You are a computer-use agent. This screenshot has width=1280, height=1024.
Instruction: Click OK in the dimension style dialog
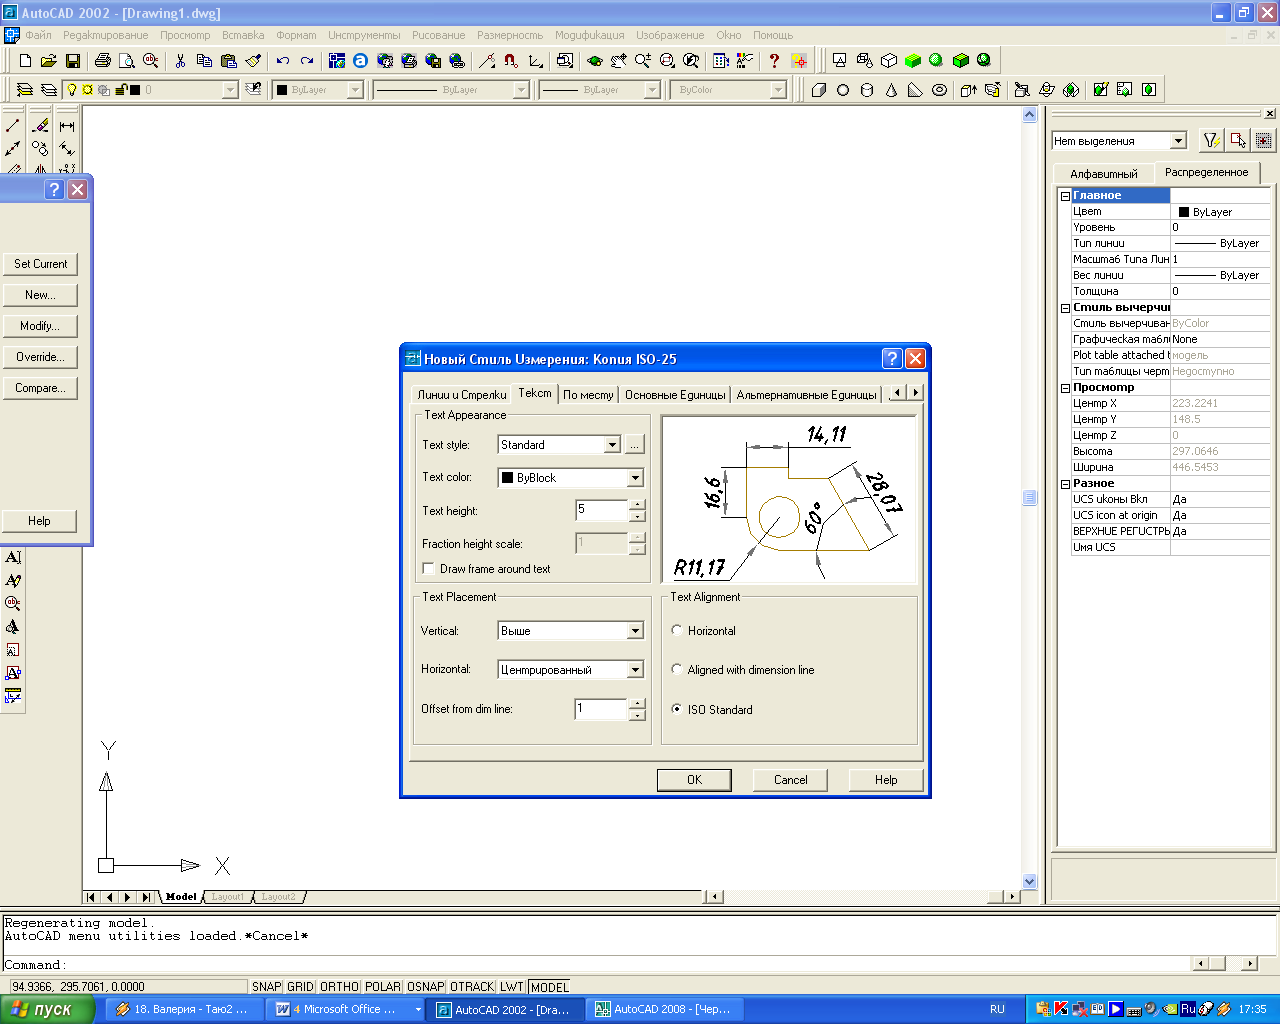[694, 780]
